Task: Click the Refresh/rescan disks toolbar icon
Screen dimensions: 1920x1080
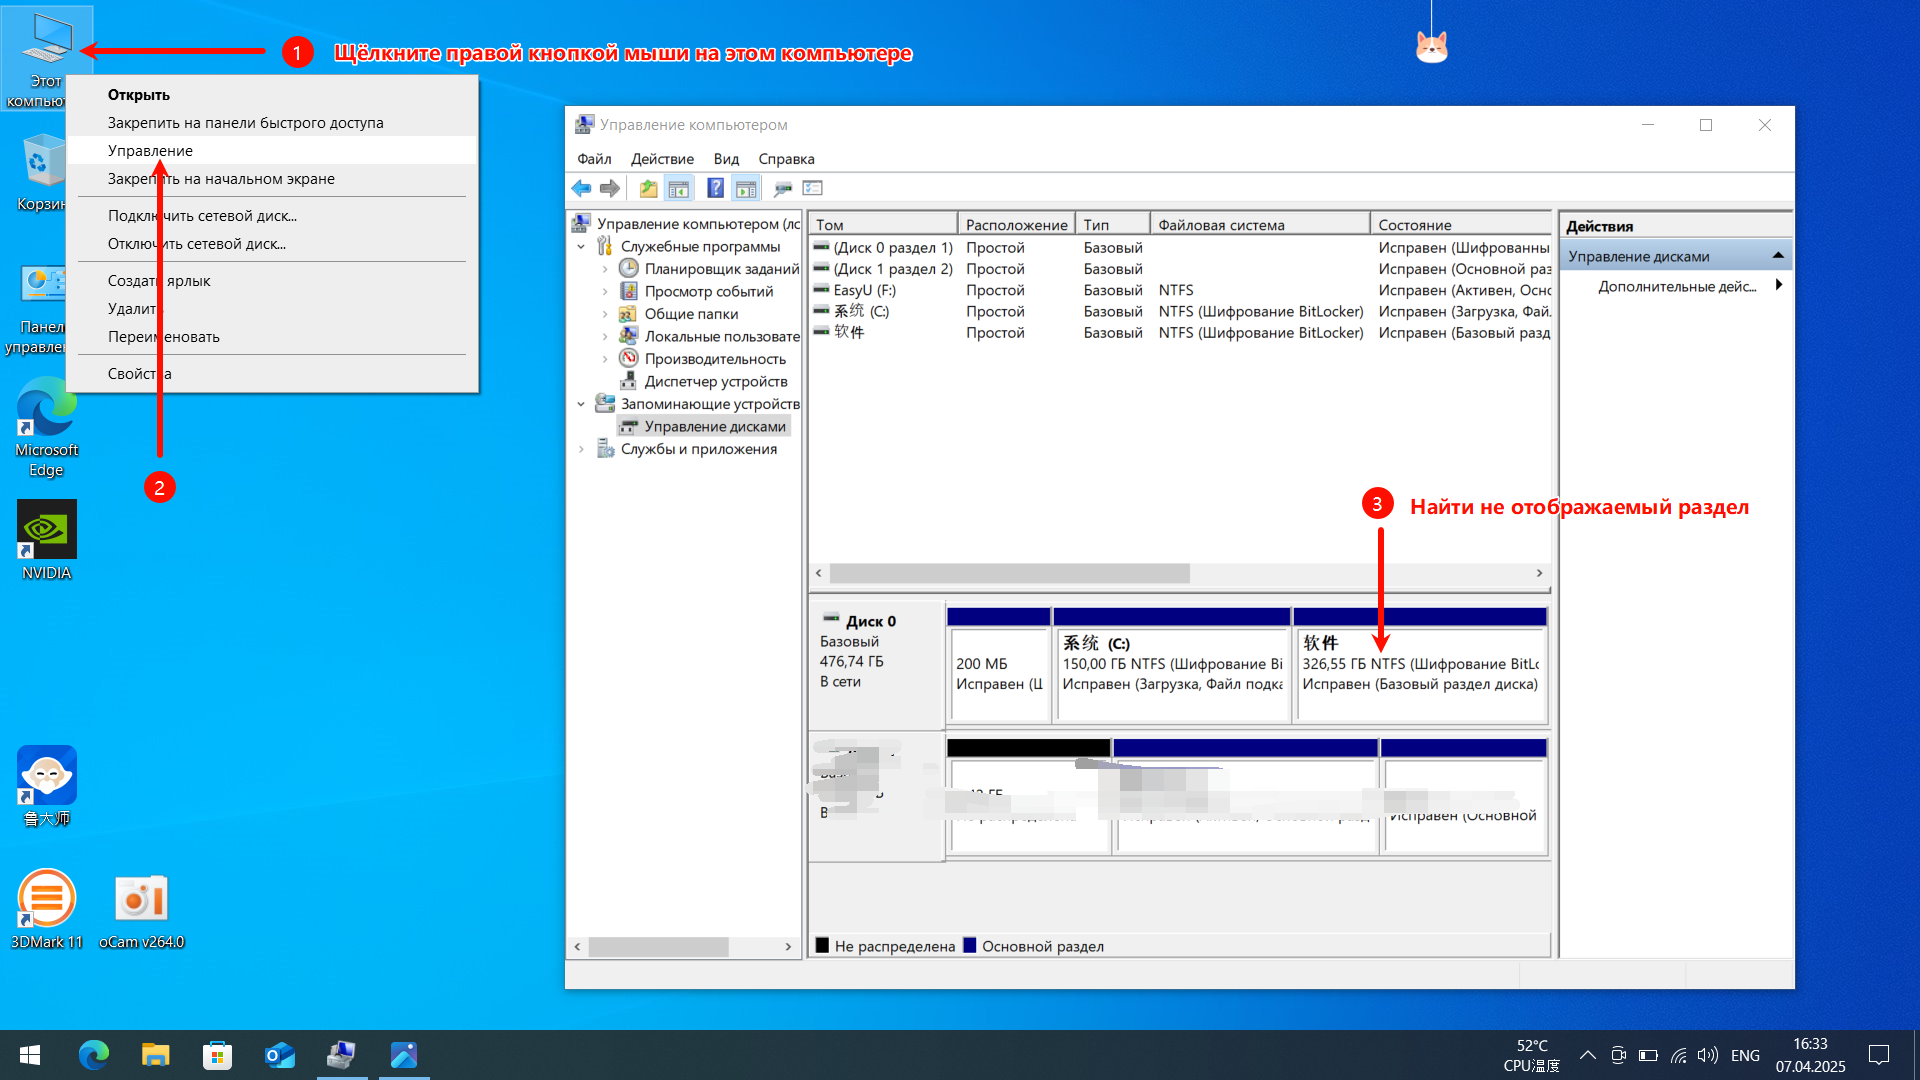Action: 783,188
